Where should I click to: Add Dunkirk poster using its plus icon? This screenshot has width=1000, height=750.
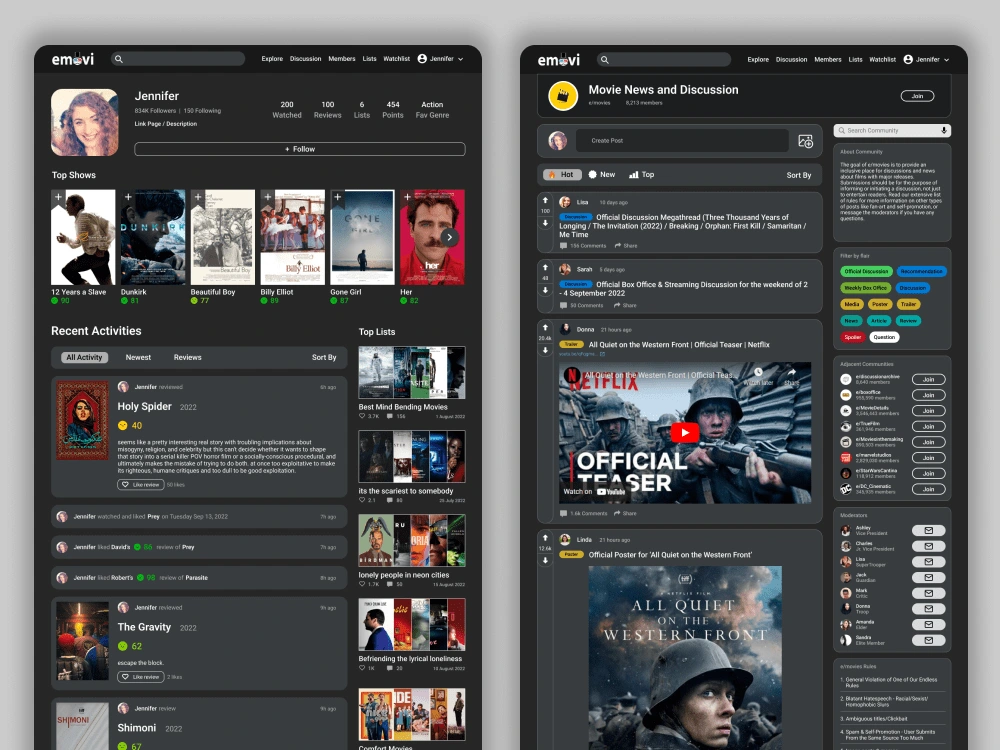coord(128,197)
